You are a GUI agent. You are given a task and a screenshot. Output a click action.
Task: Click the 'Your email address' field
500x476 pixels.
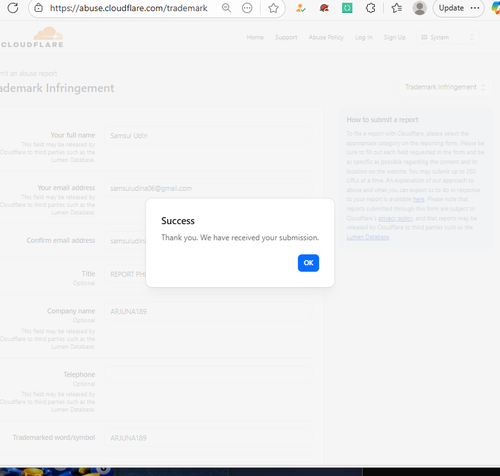(x=208, y=188)
